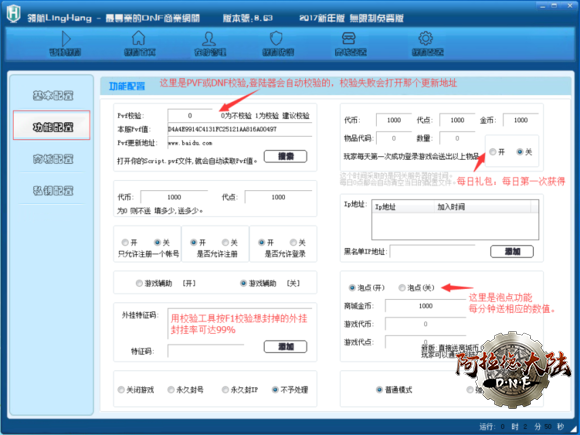580x435 pixels.
Task: Click the 游戏代币 input field
Action: (425, 324)
